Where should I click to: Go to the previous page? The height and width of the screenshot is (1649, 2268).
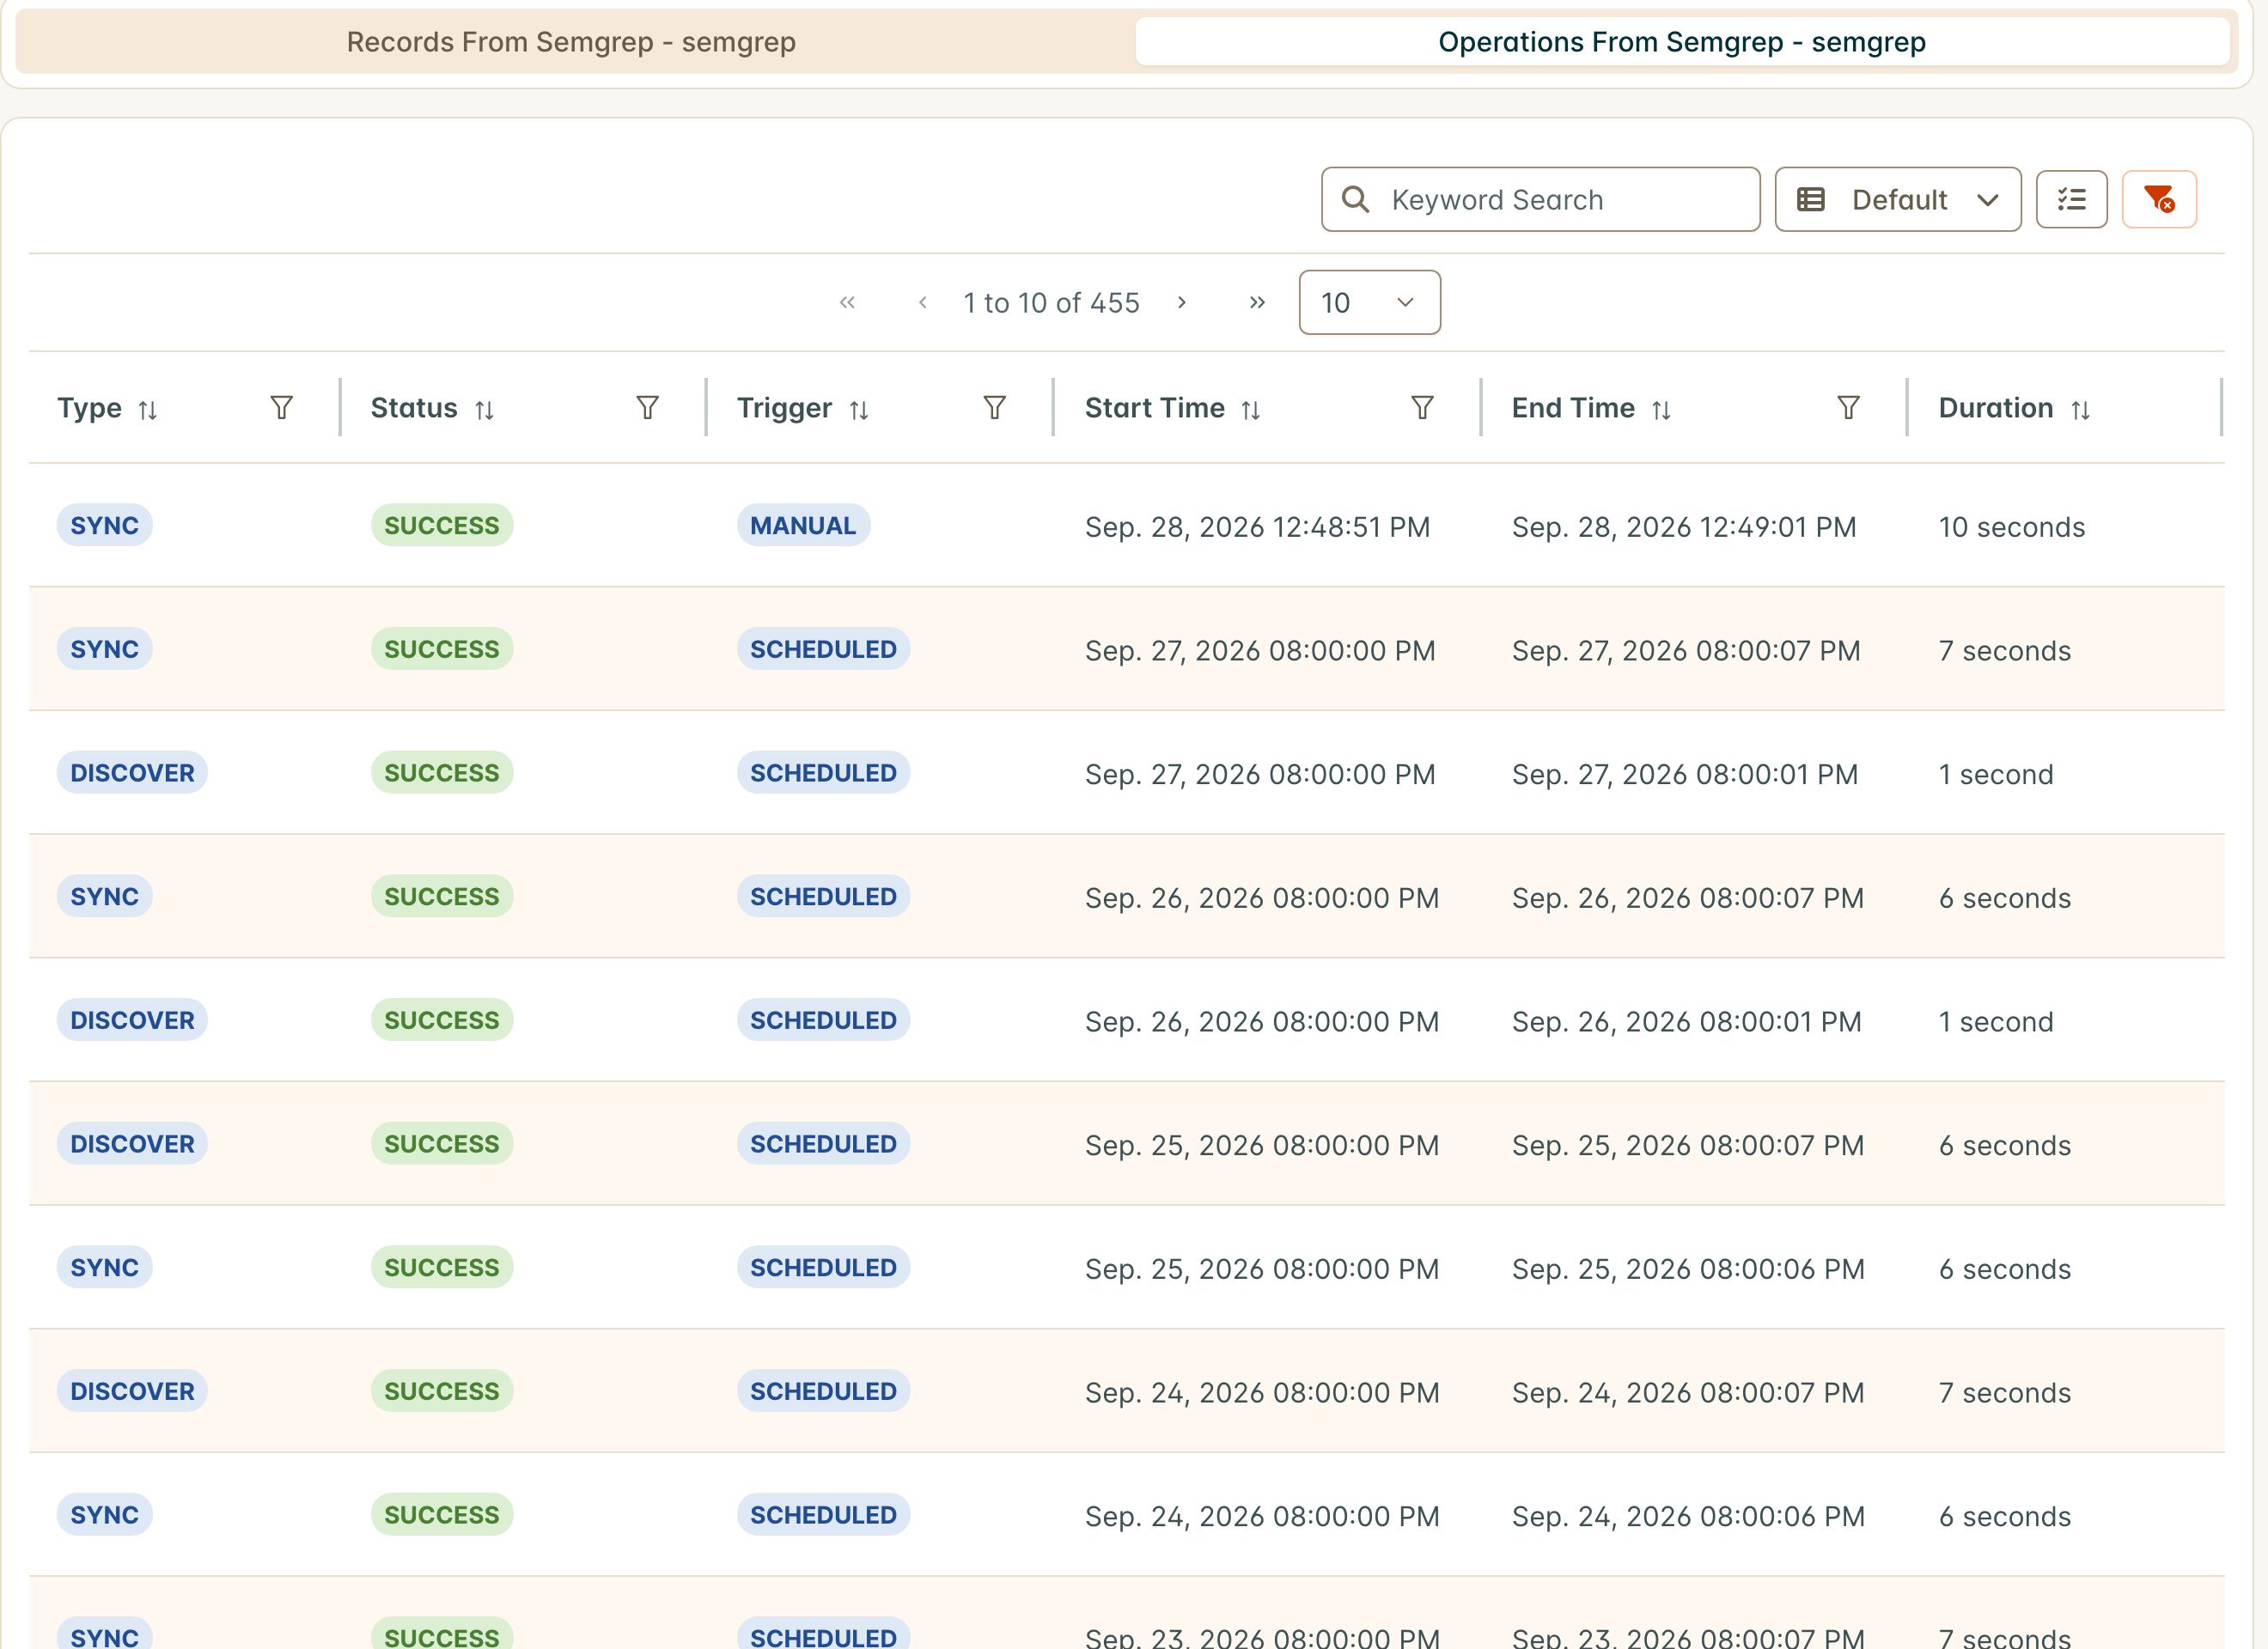coord(923,302)
